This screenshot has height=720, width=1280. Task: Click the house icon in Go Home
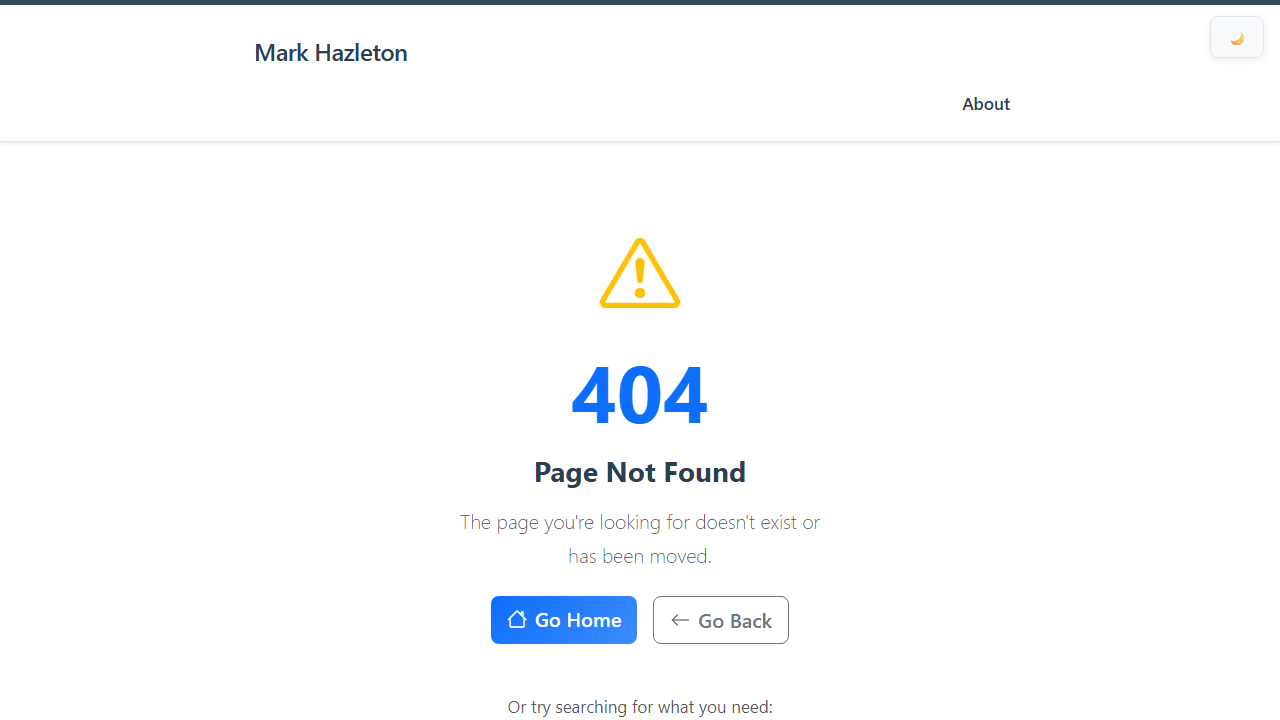517,619
